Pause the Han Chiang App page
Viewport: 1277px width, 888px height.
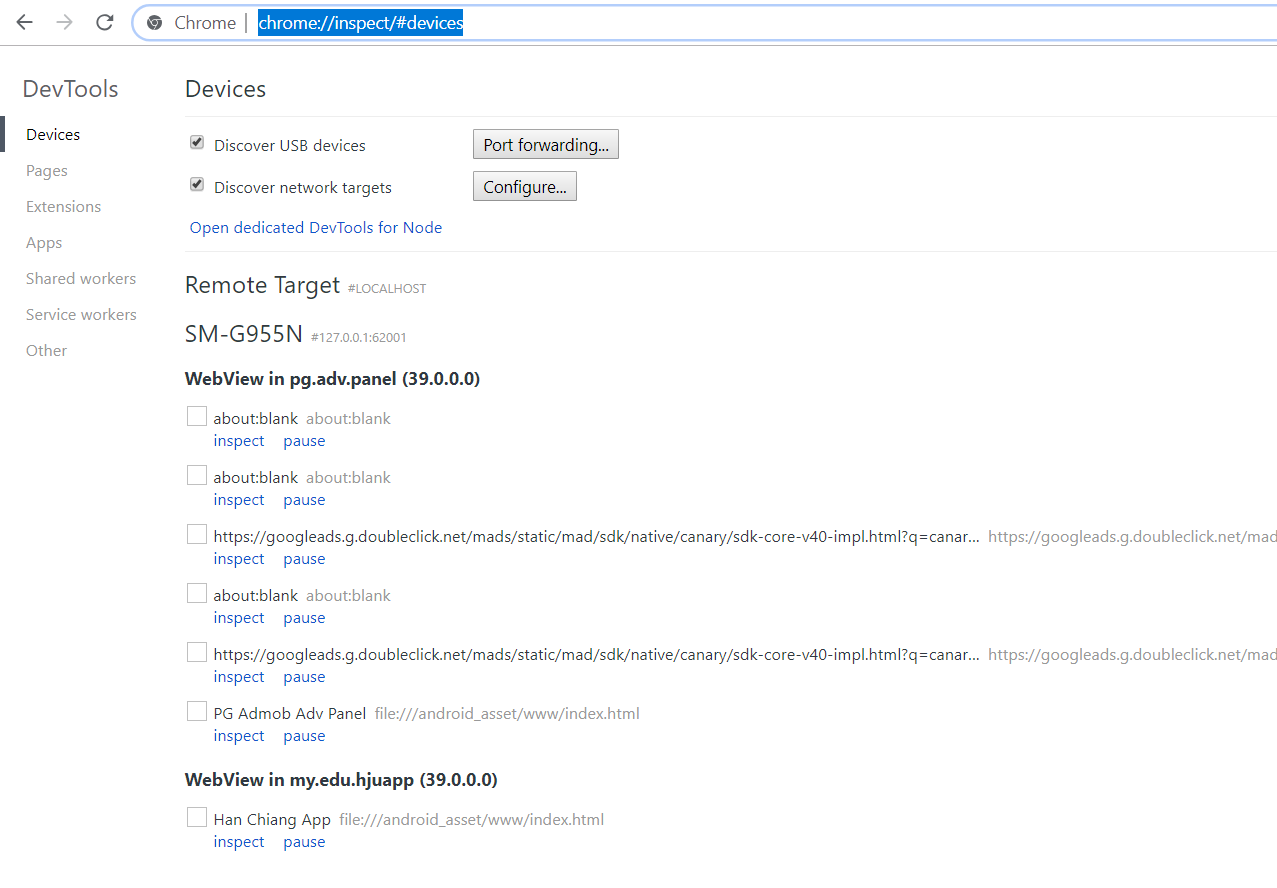point(304,842)
